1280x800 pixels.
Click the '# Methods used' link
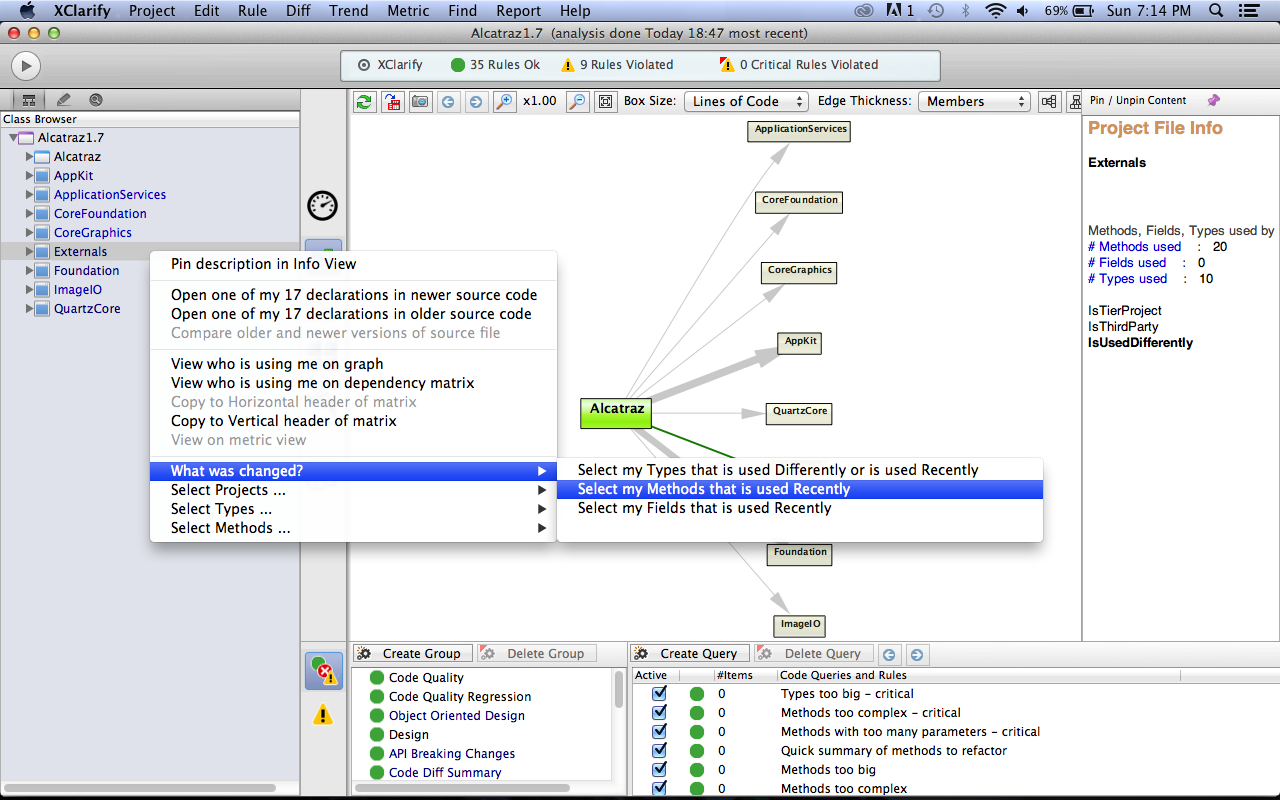pyautogui.click(x=1134, y=247)
